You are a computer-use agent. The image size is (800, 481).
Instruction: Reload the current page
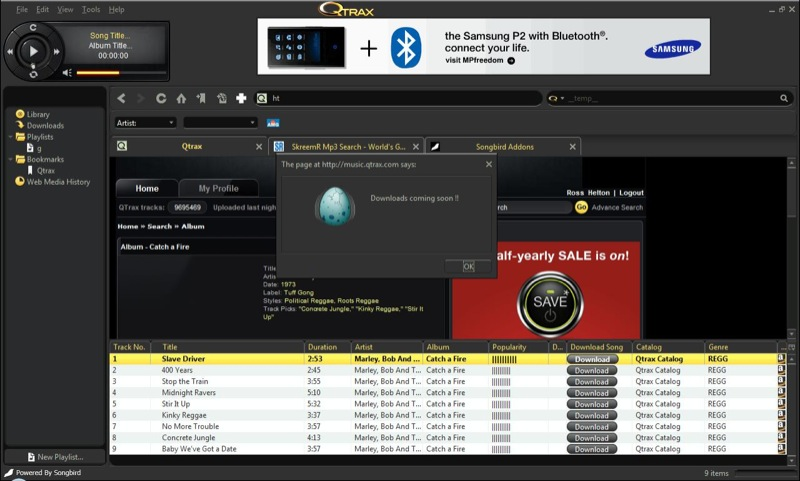(161, 98)
